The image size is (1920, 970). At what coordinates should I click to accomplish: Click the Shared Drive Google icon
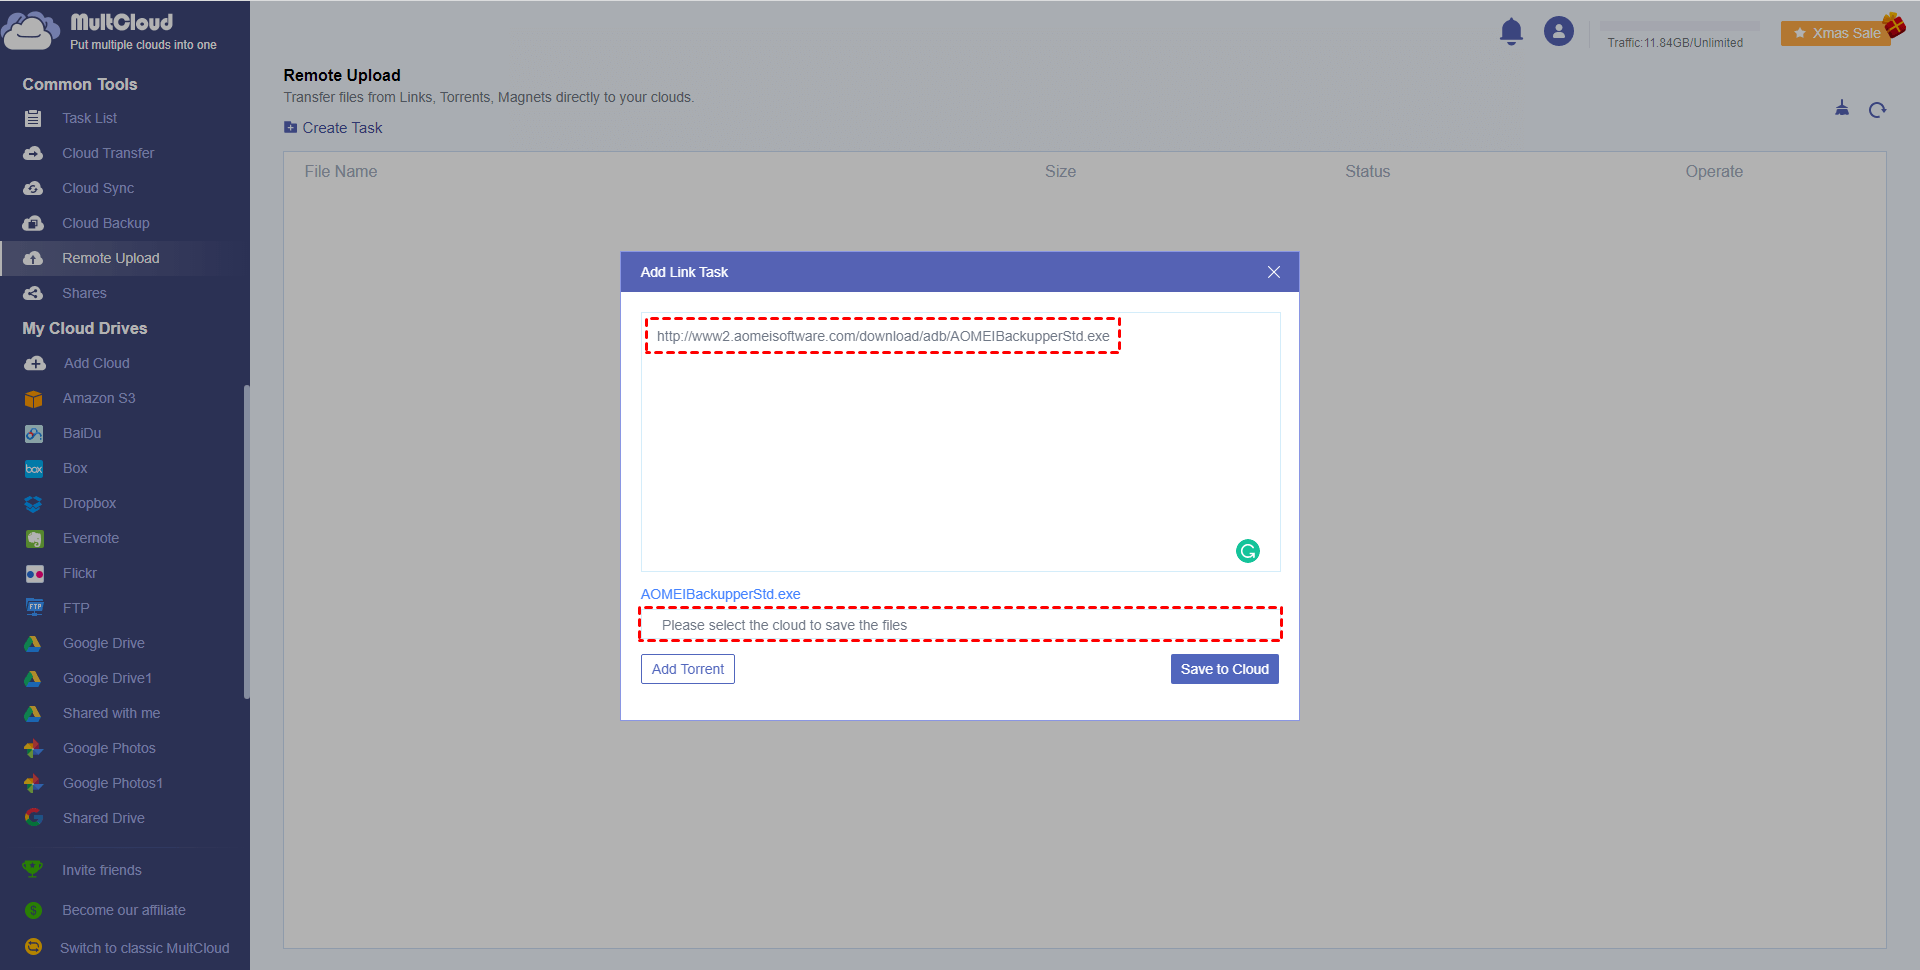point(34,818)
